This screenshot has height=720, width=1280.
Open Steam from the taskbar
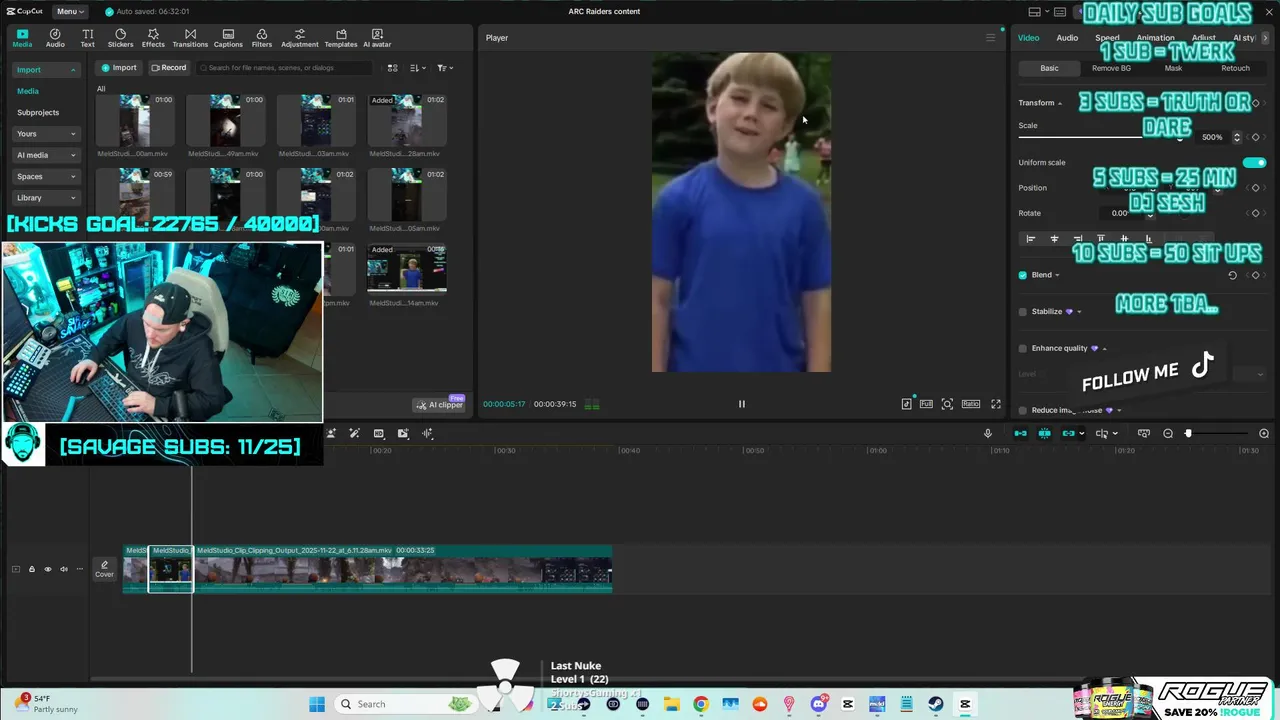(936, 704)
